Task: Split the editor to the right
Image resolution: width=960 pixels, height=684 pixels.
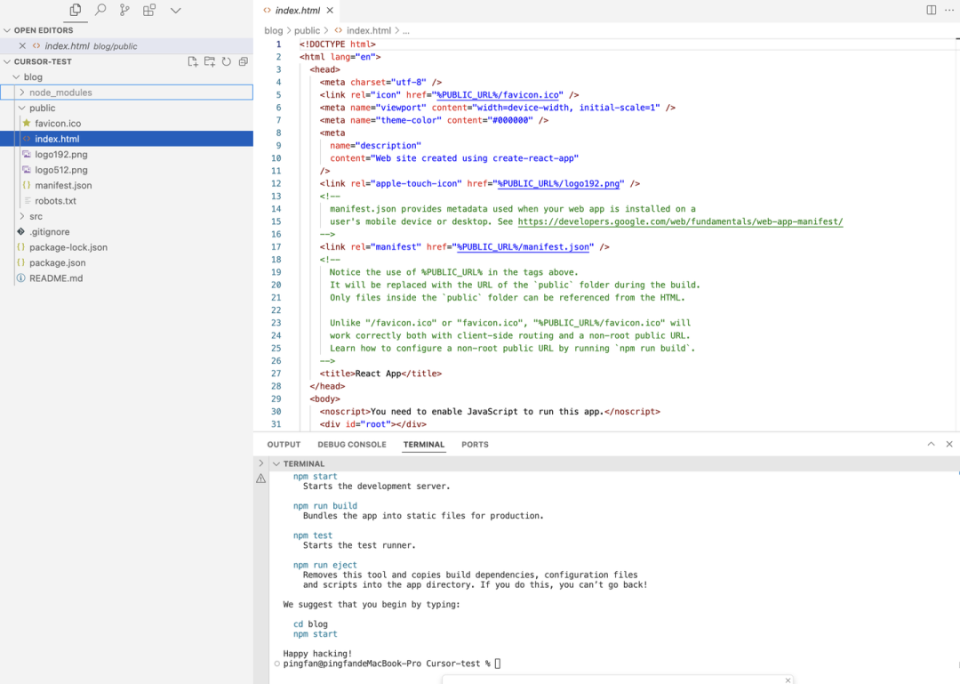Action: pos(931,10)
